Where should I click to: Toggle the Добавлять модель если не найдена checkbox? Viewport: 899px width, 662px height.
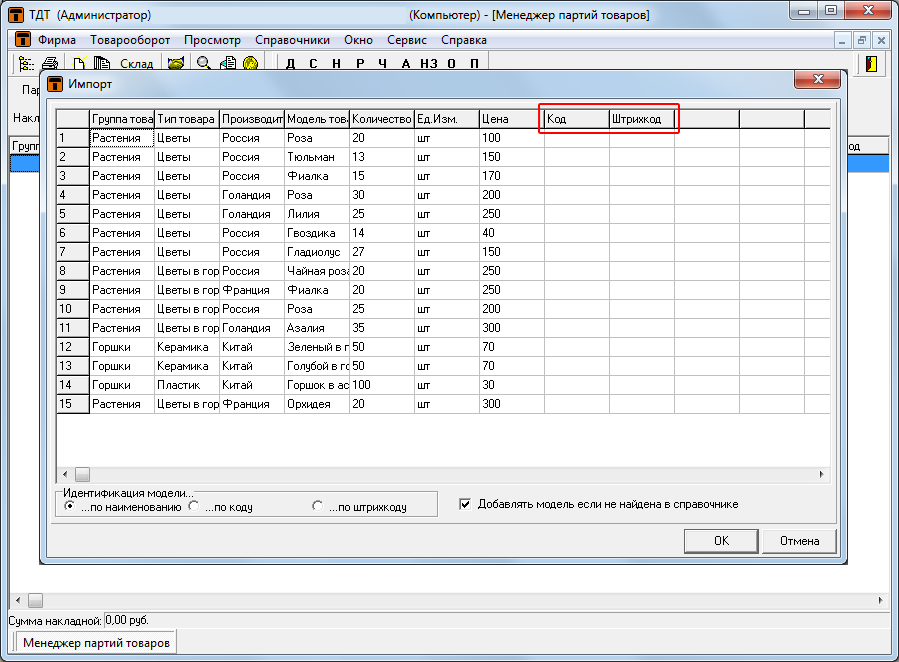[465, 504]
